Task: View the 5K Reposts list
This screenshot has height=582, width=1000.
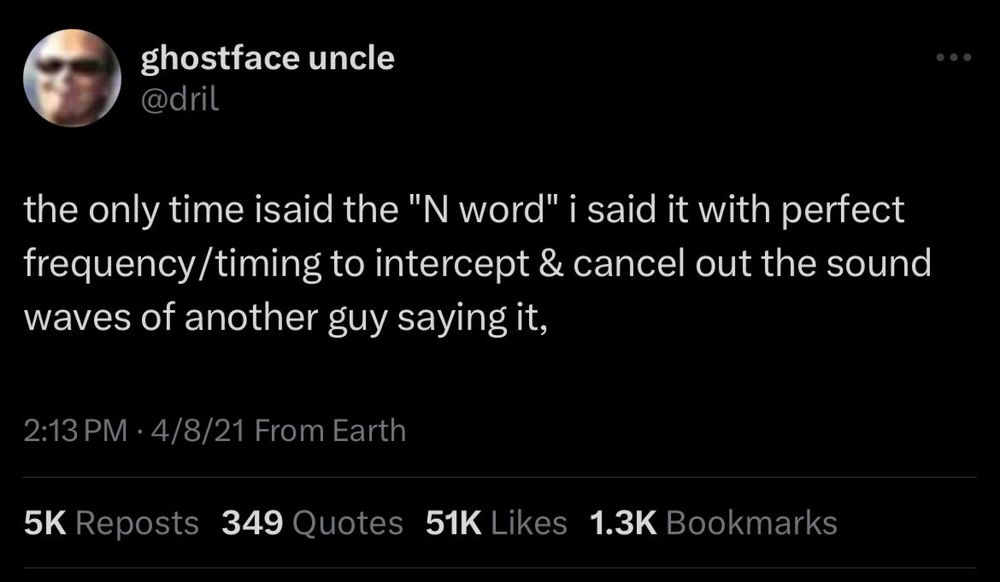Action: click(111, 522)
